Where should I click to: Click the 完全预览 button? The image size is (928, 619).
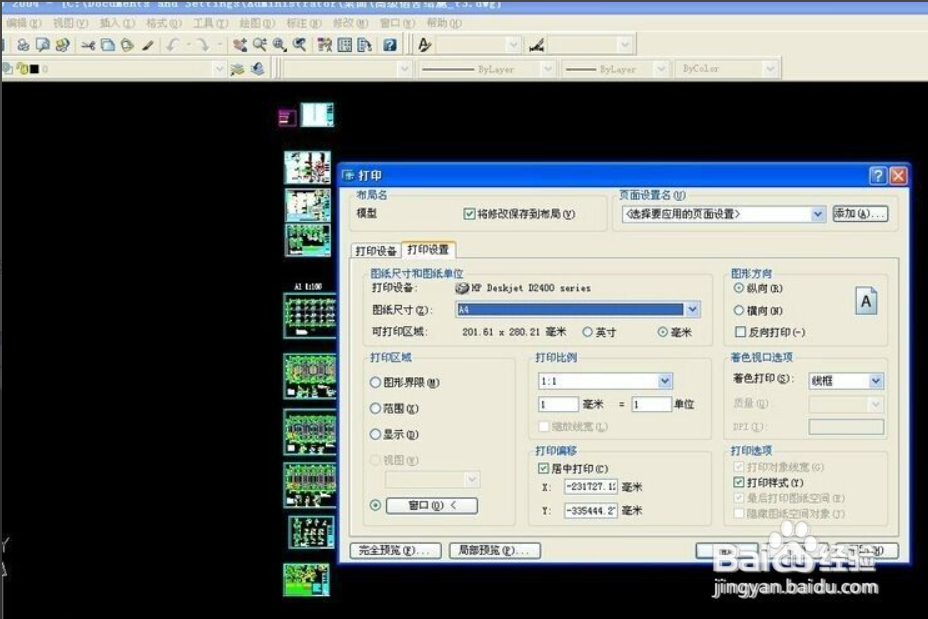393,550
